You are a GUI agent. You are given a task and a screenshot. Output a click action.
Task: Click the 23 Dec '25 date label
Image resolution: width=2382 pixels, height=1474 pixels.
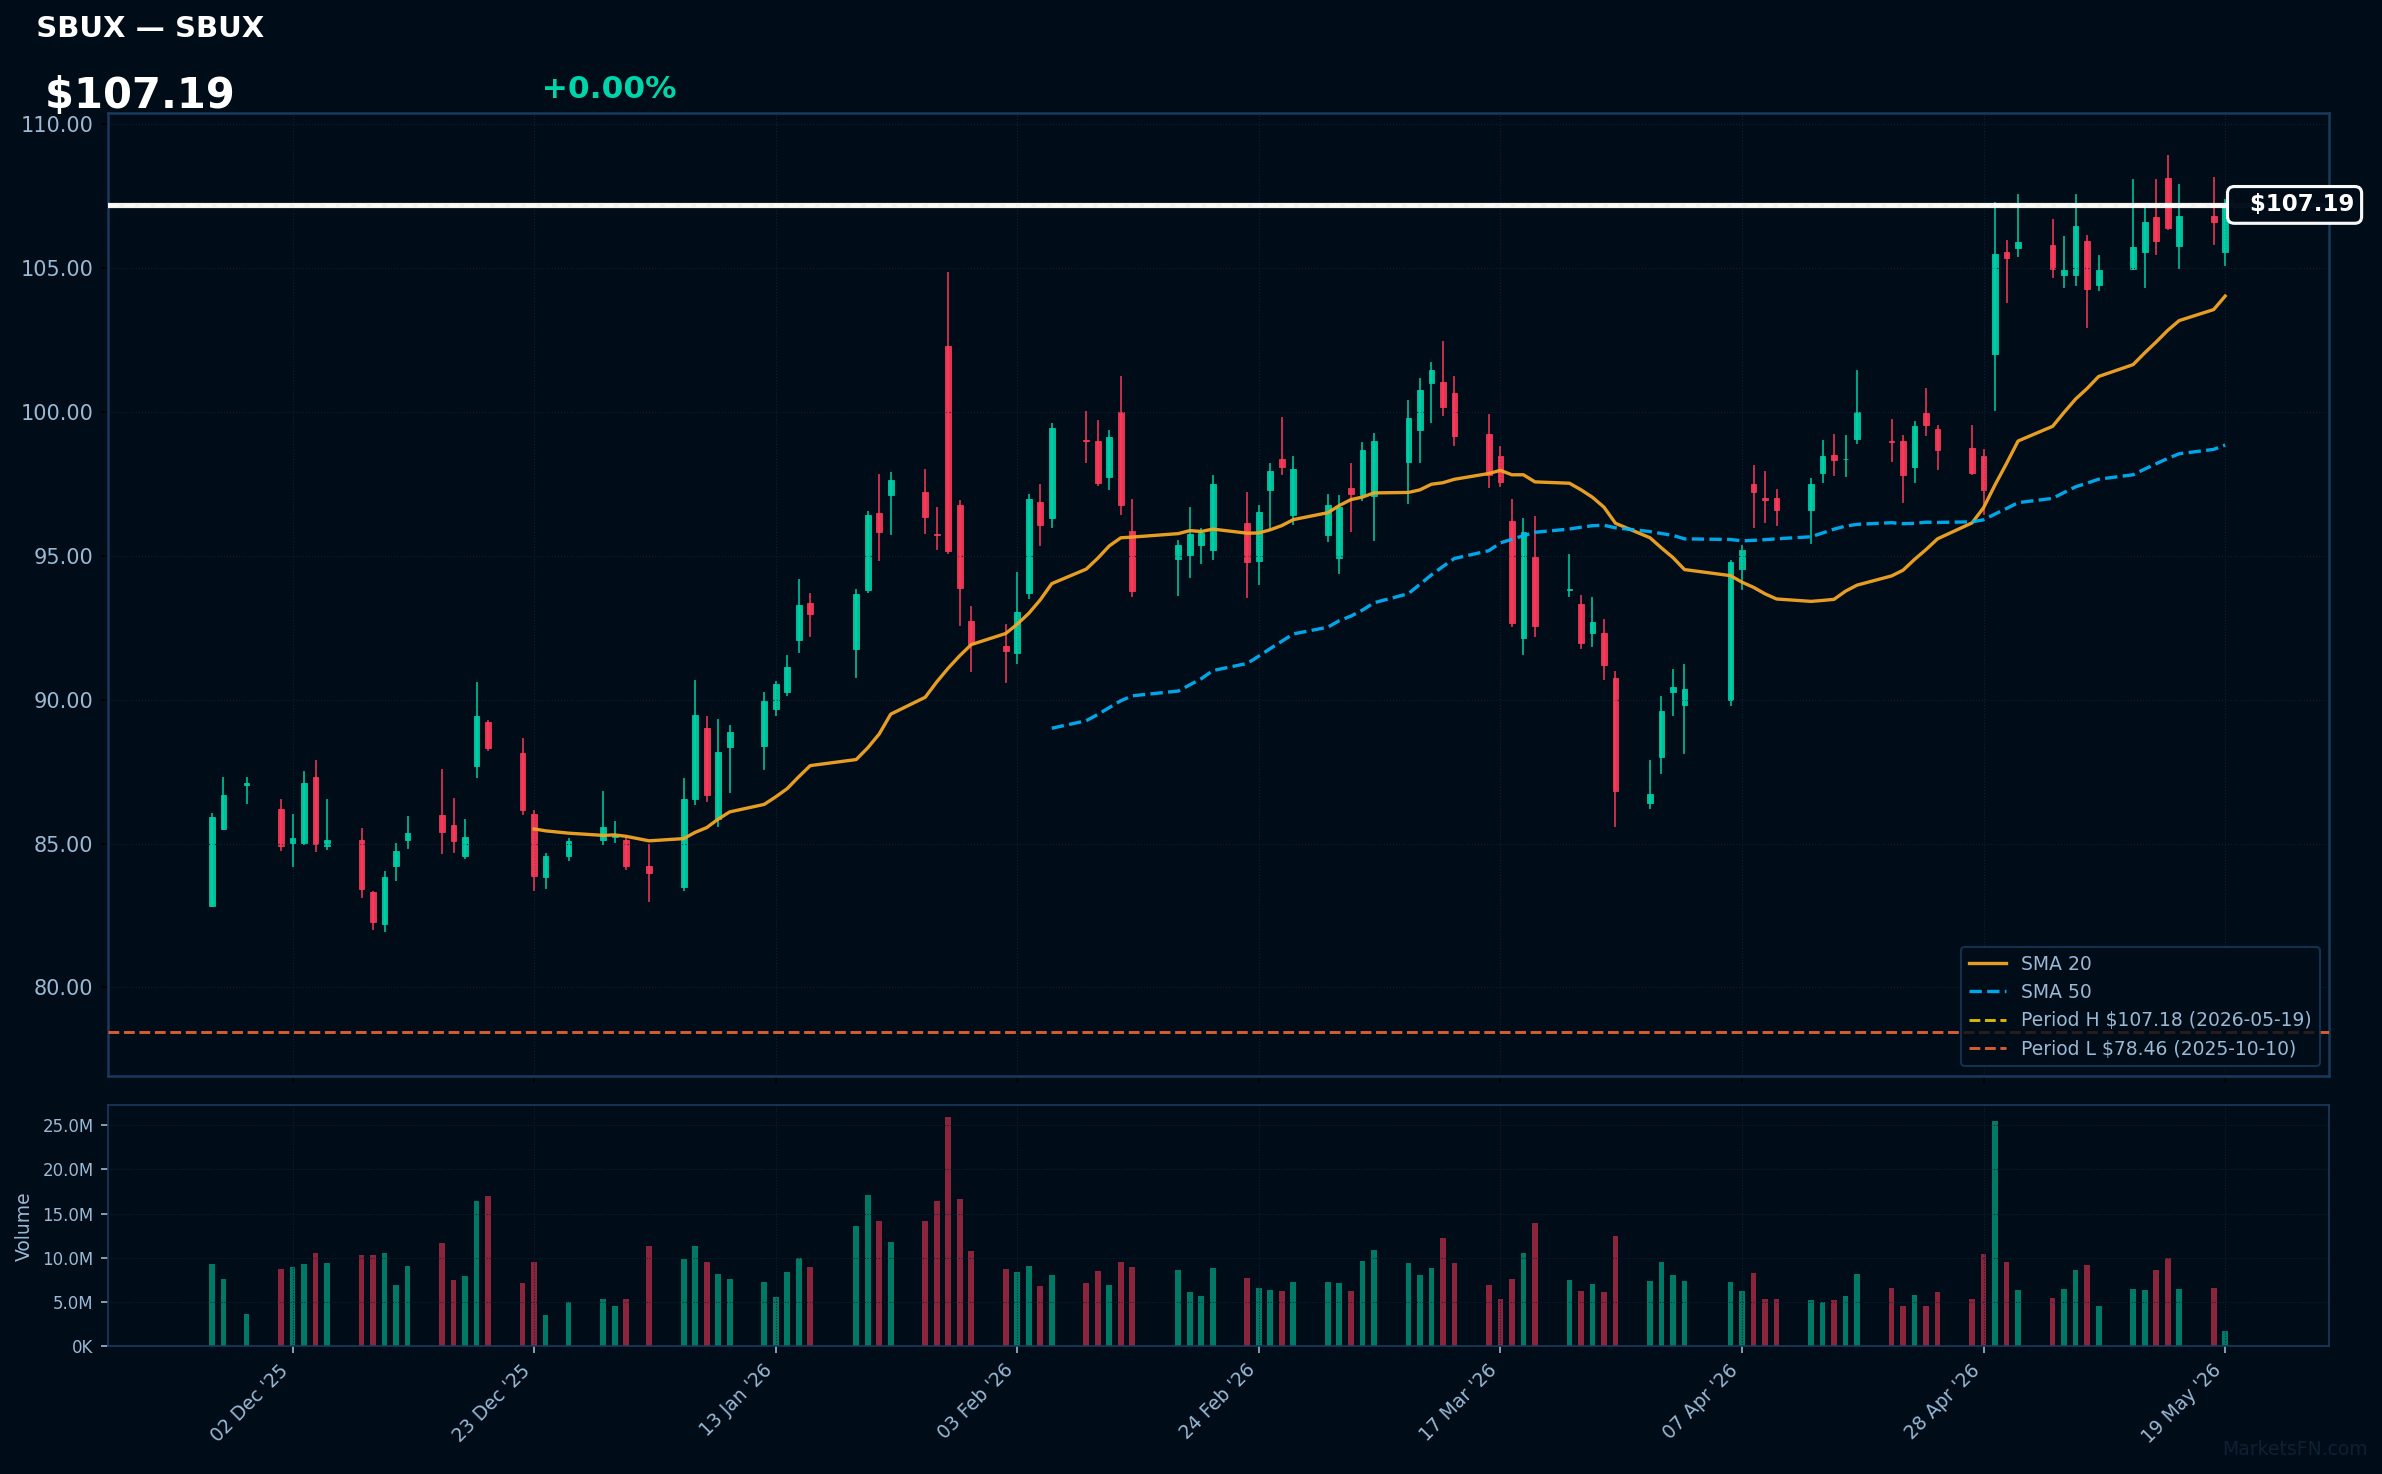491,1402
